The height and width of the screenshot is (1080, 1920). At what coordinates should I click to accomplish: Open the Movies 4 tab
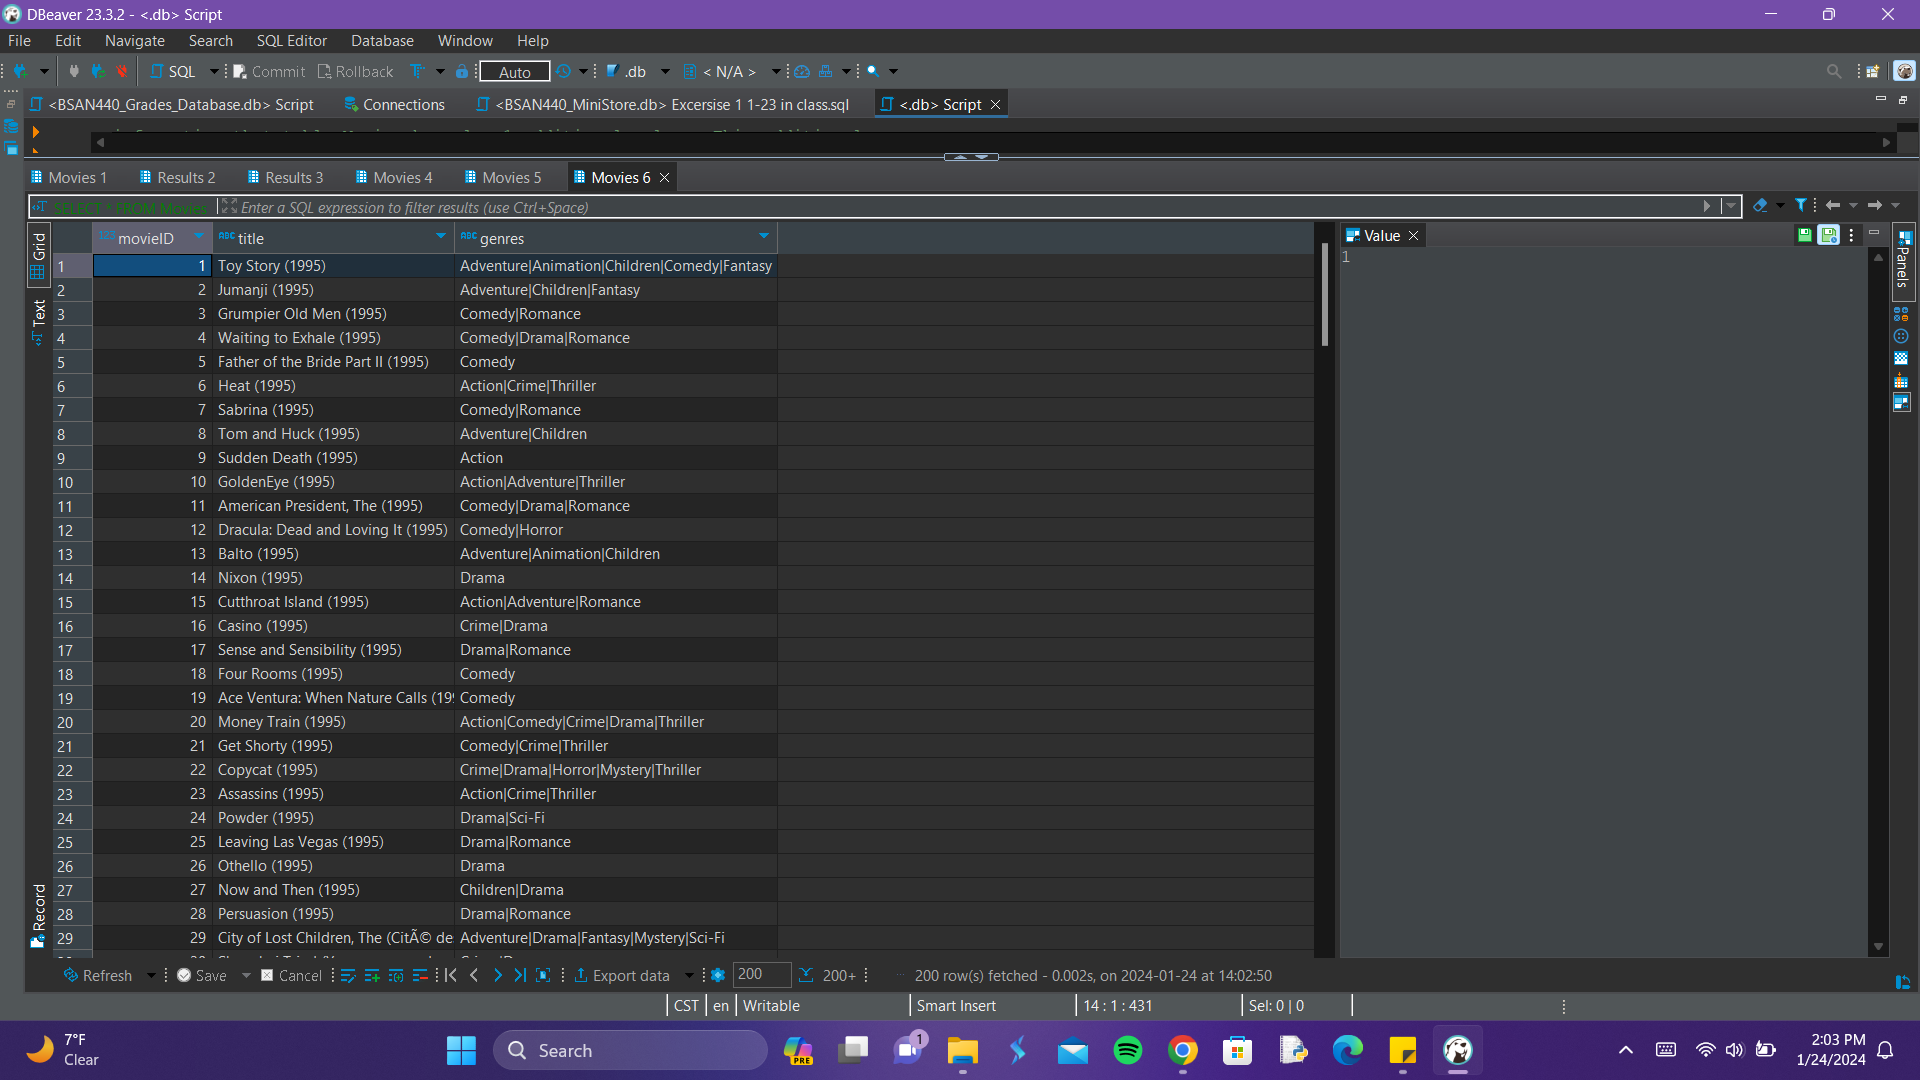tap(400, 177)
